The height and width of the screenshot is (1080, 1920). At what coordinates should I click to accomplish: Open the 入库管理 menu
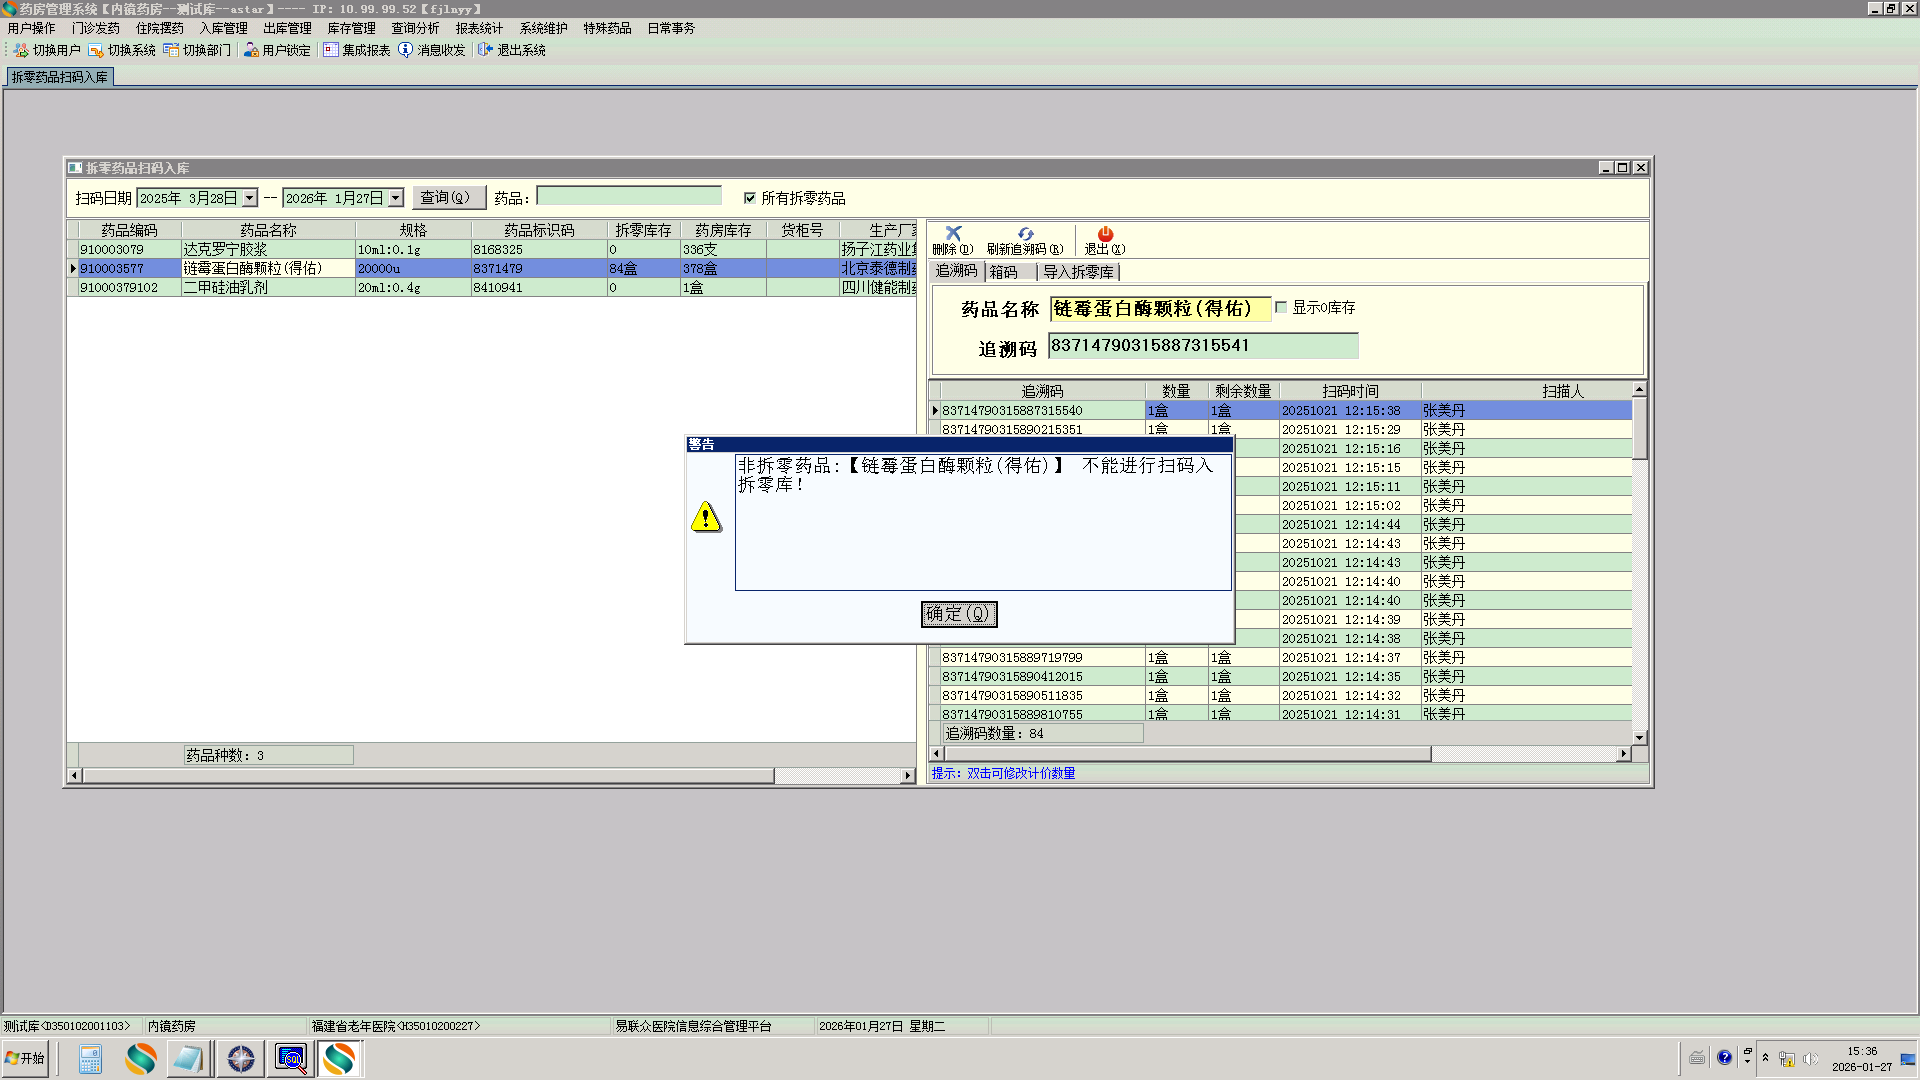click(223, 28)
